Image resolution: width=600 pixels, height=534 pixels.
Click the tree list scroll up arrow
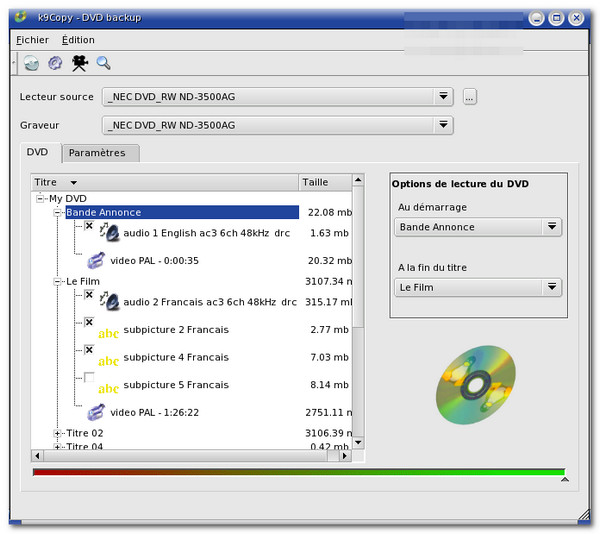[x=358, y=180]
